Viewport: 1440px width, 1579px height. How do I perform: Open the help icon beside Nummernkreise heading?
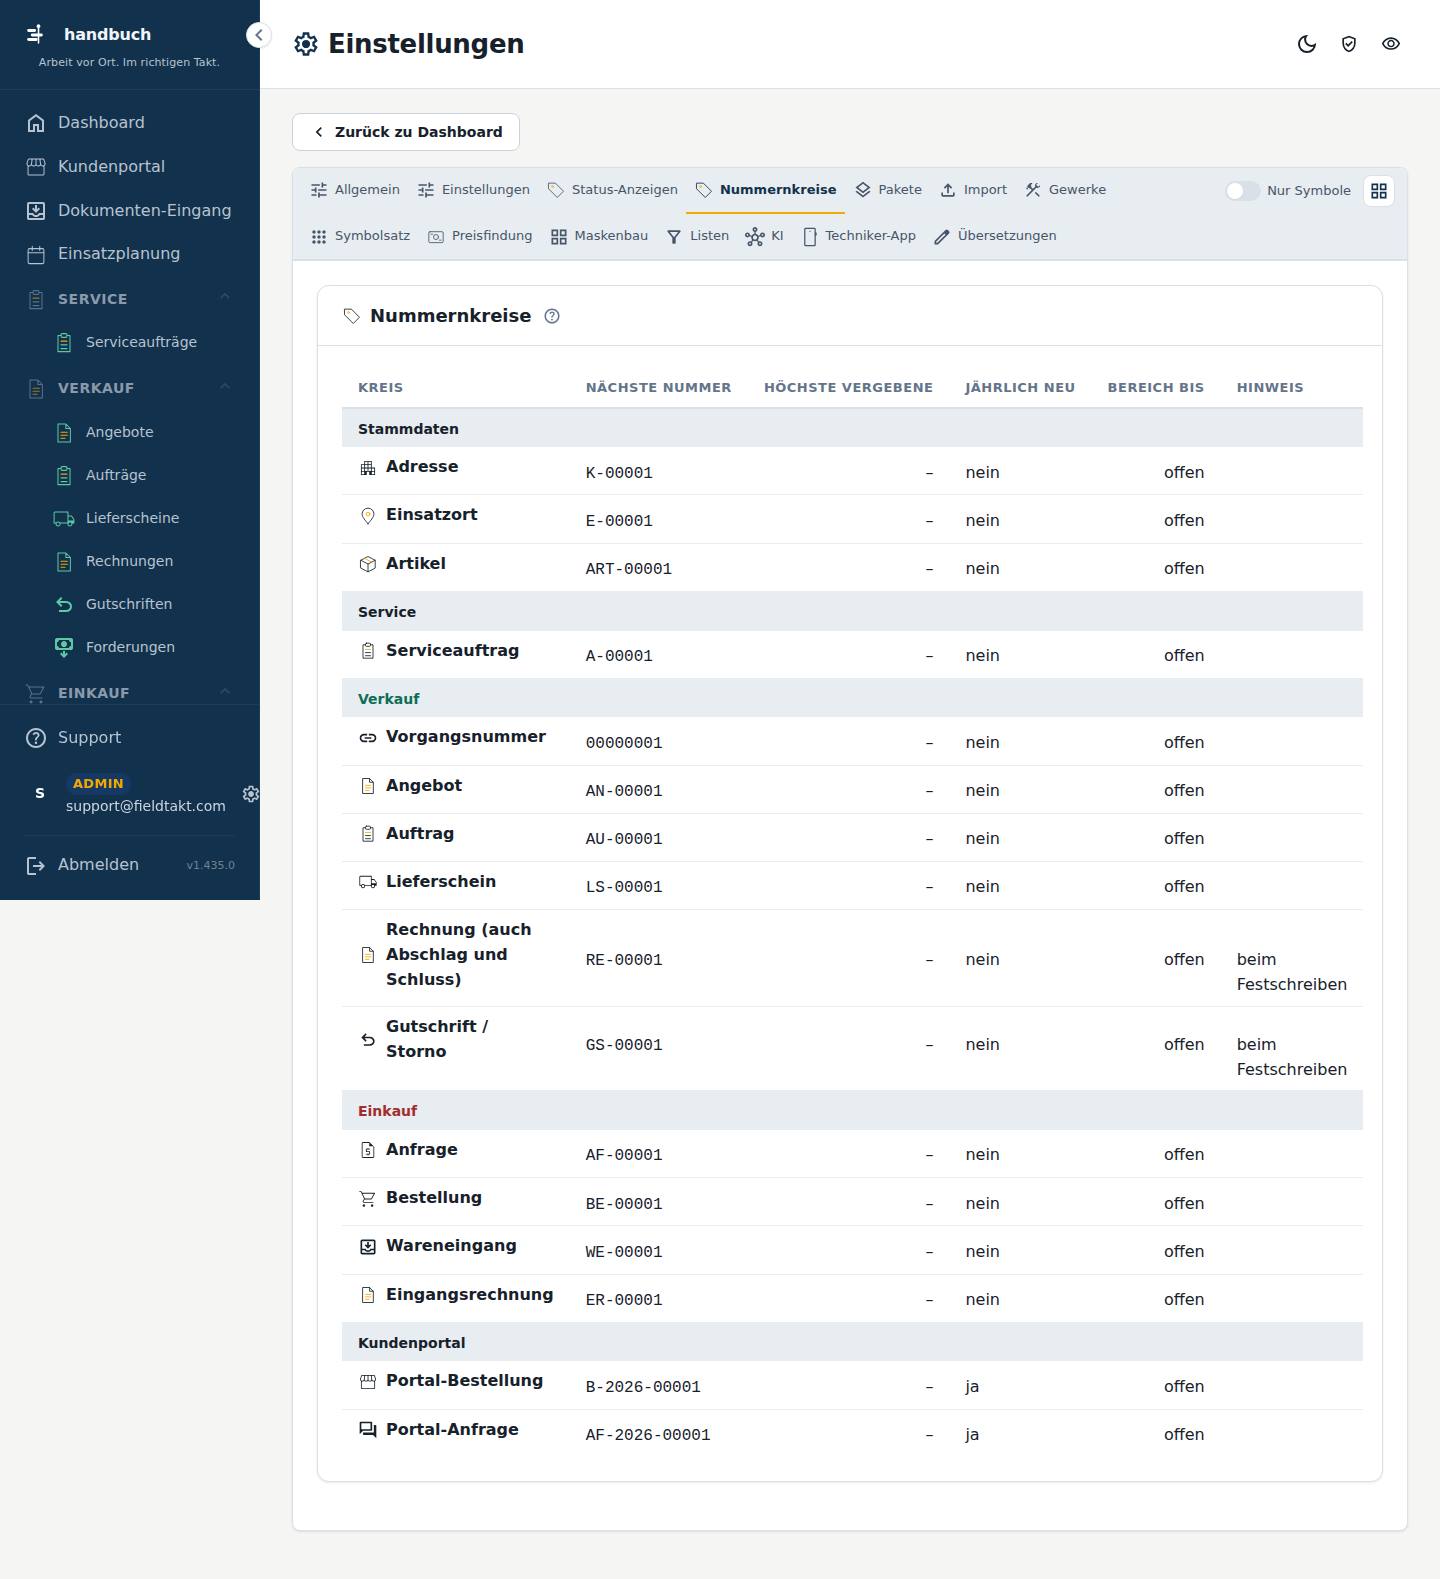[x=552, y=316]
